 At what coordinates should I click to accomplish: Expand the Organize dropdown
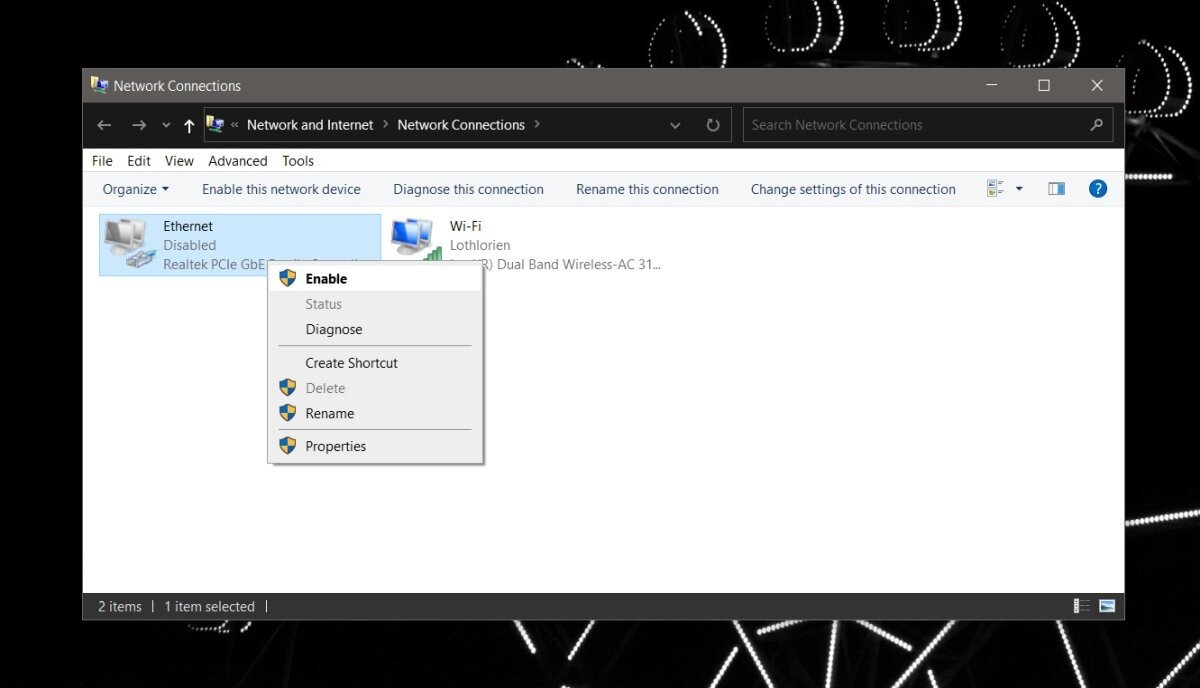135,188
